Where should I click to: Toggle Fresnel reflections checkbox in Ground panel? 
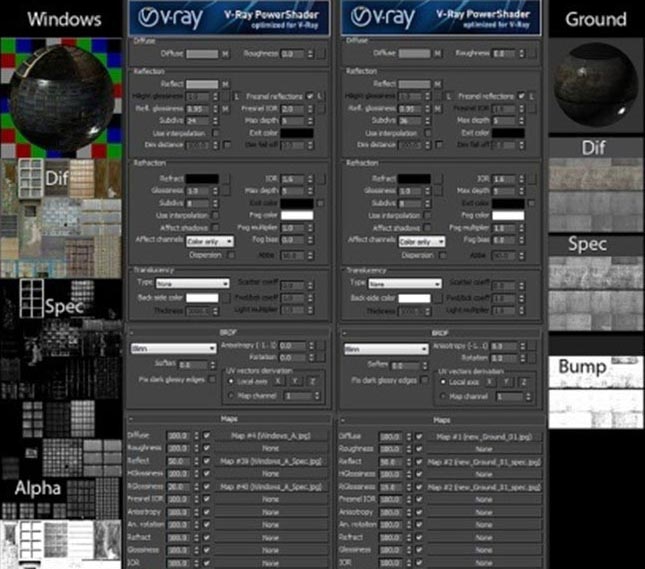click(522, 96)
